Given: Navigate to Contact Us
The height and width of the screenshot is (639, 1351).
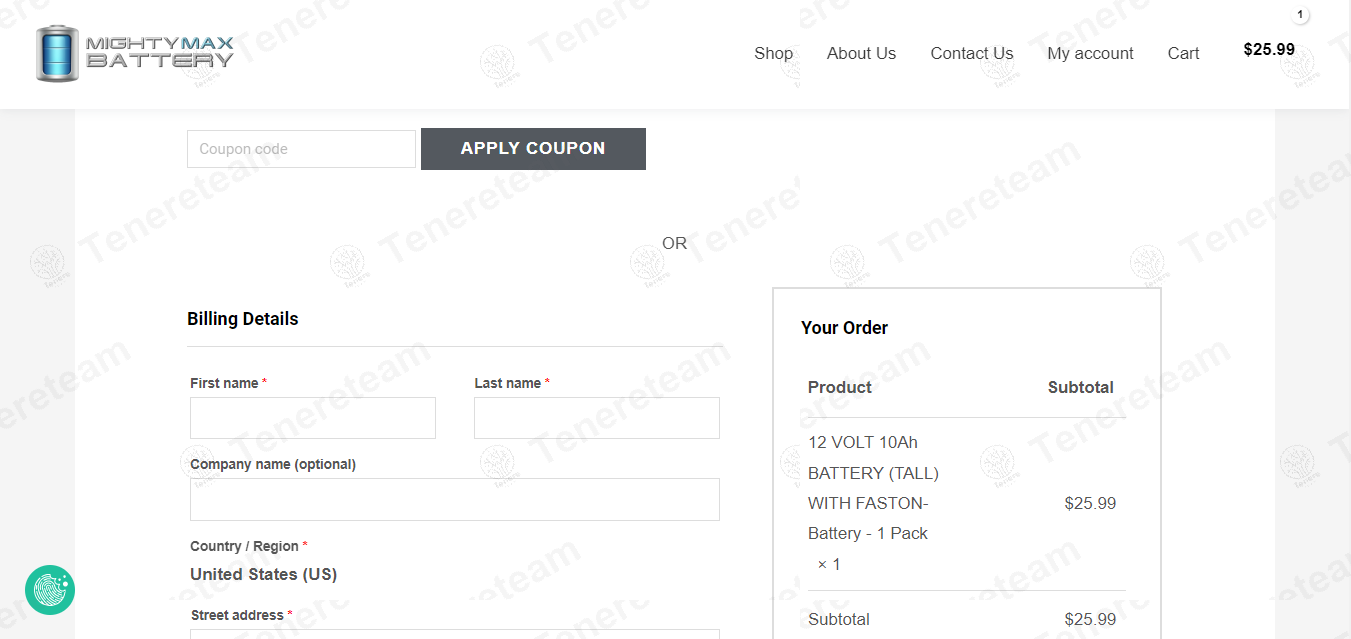Looking at the screenshot, I should point(971,54).
